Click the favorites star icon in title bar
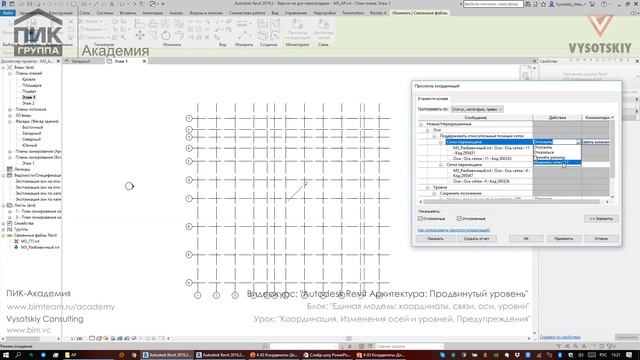640x360 pixels. pos(544,4)
